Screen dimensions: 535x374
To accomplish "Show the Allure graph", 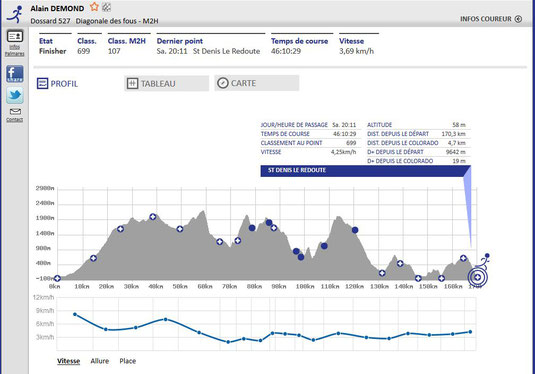I will [x=100, y=361].
